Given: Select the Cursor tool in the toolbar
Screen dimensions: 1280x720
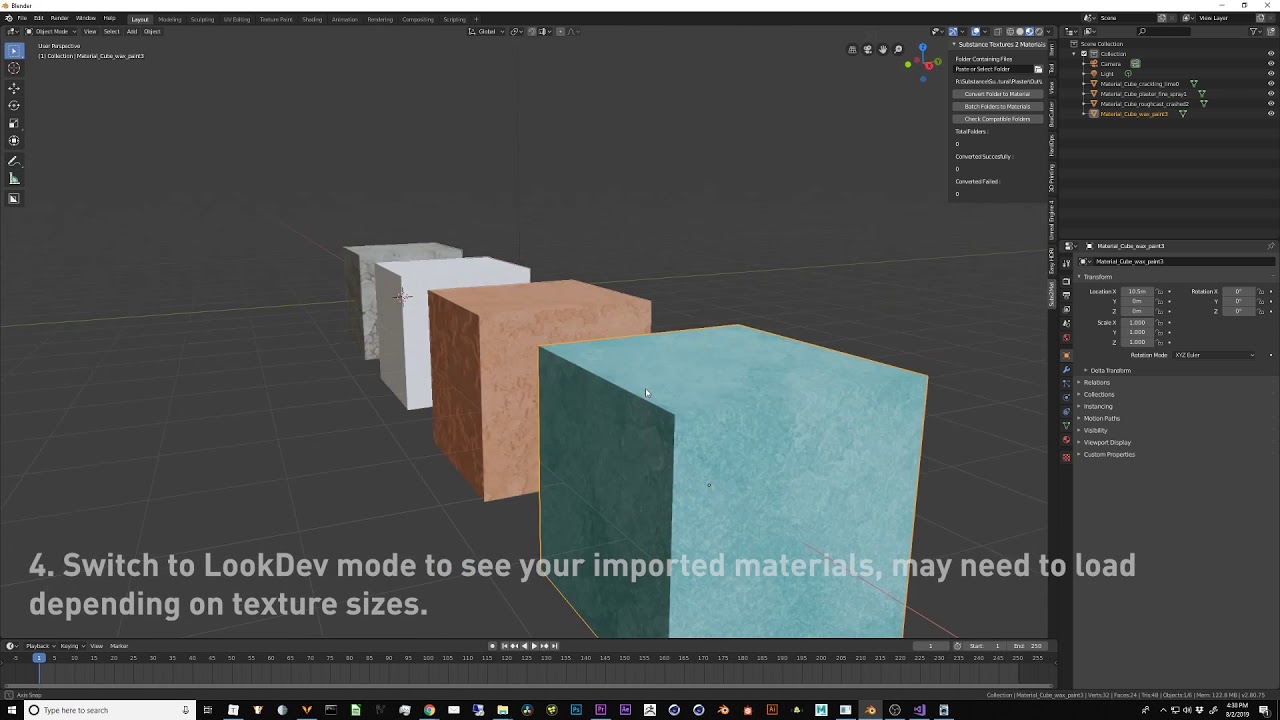Looking at the screenshot, I should pyautogui.click(x=14, y=68).
